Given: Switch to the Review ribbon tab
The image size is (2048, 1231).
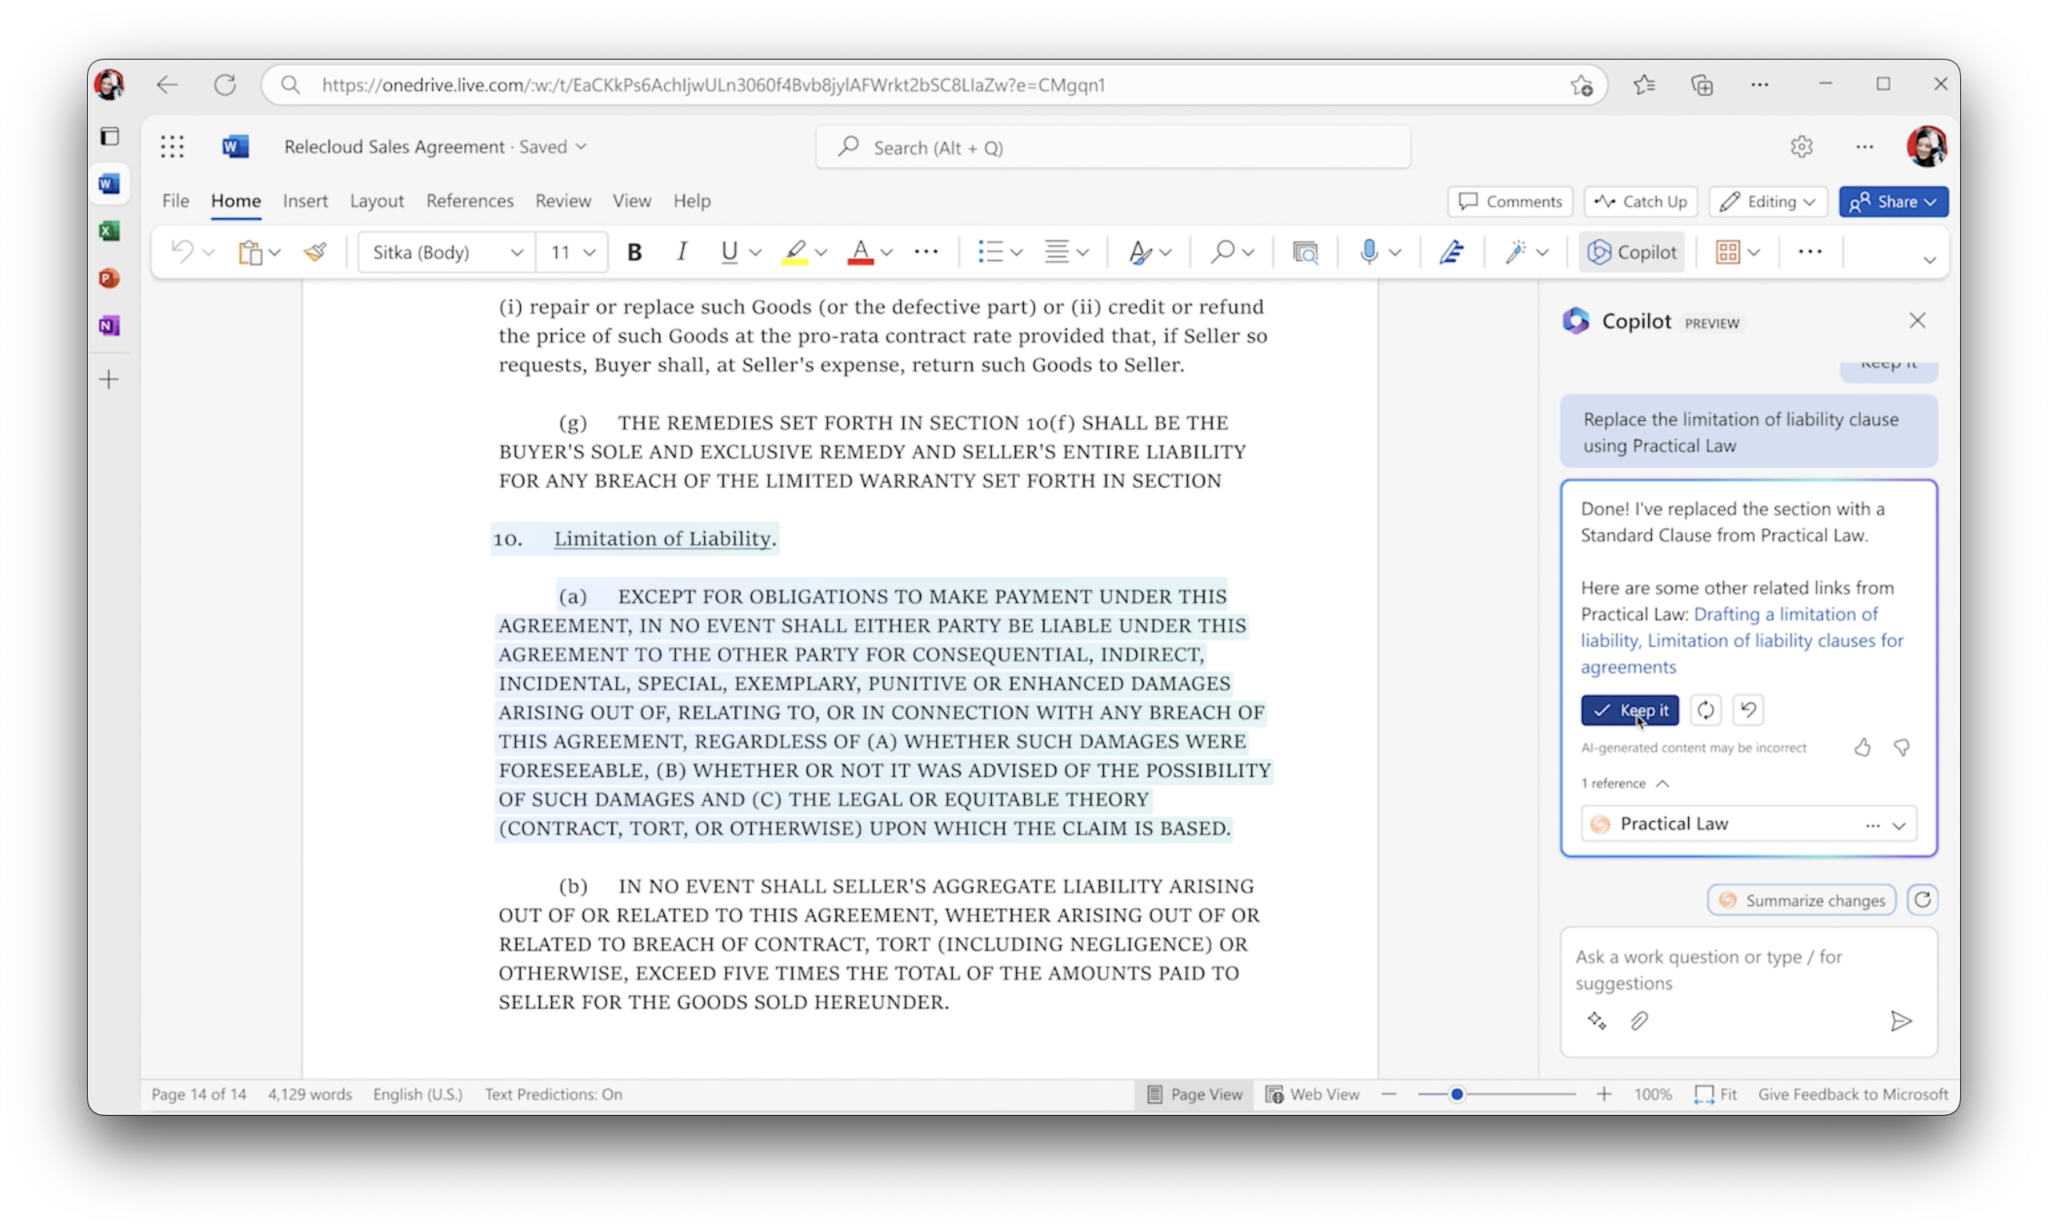Looking at the screenshot, I should pos(562,201).
